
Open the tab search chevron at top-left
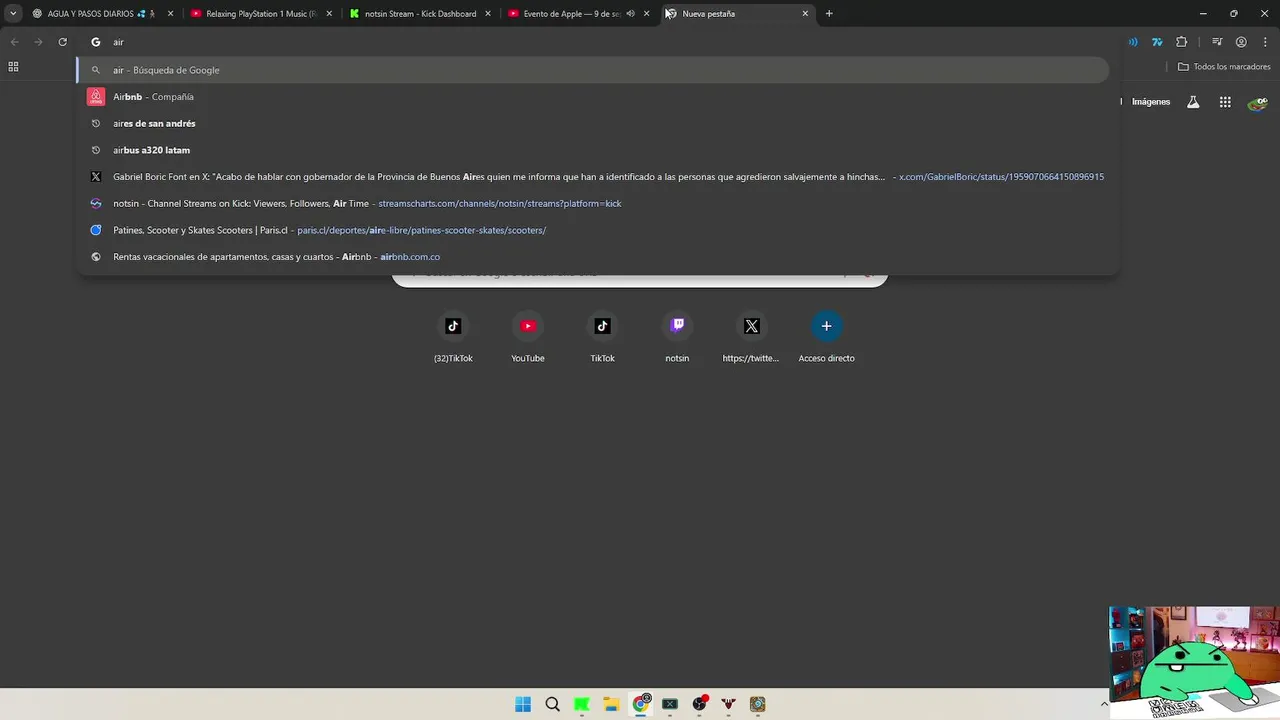pyautogui.click(x=13, y=14)
